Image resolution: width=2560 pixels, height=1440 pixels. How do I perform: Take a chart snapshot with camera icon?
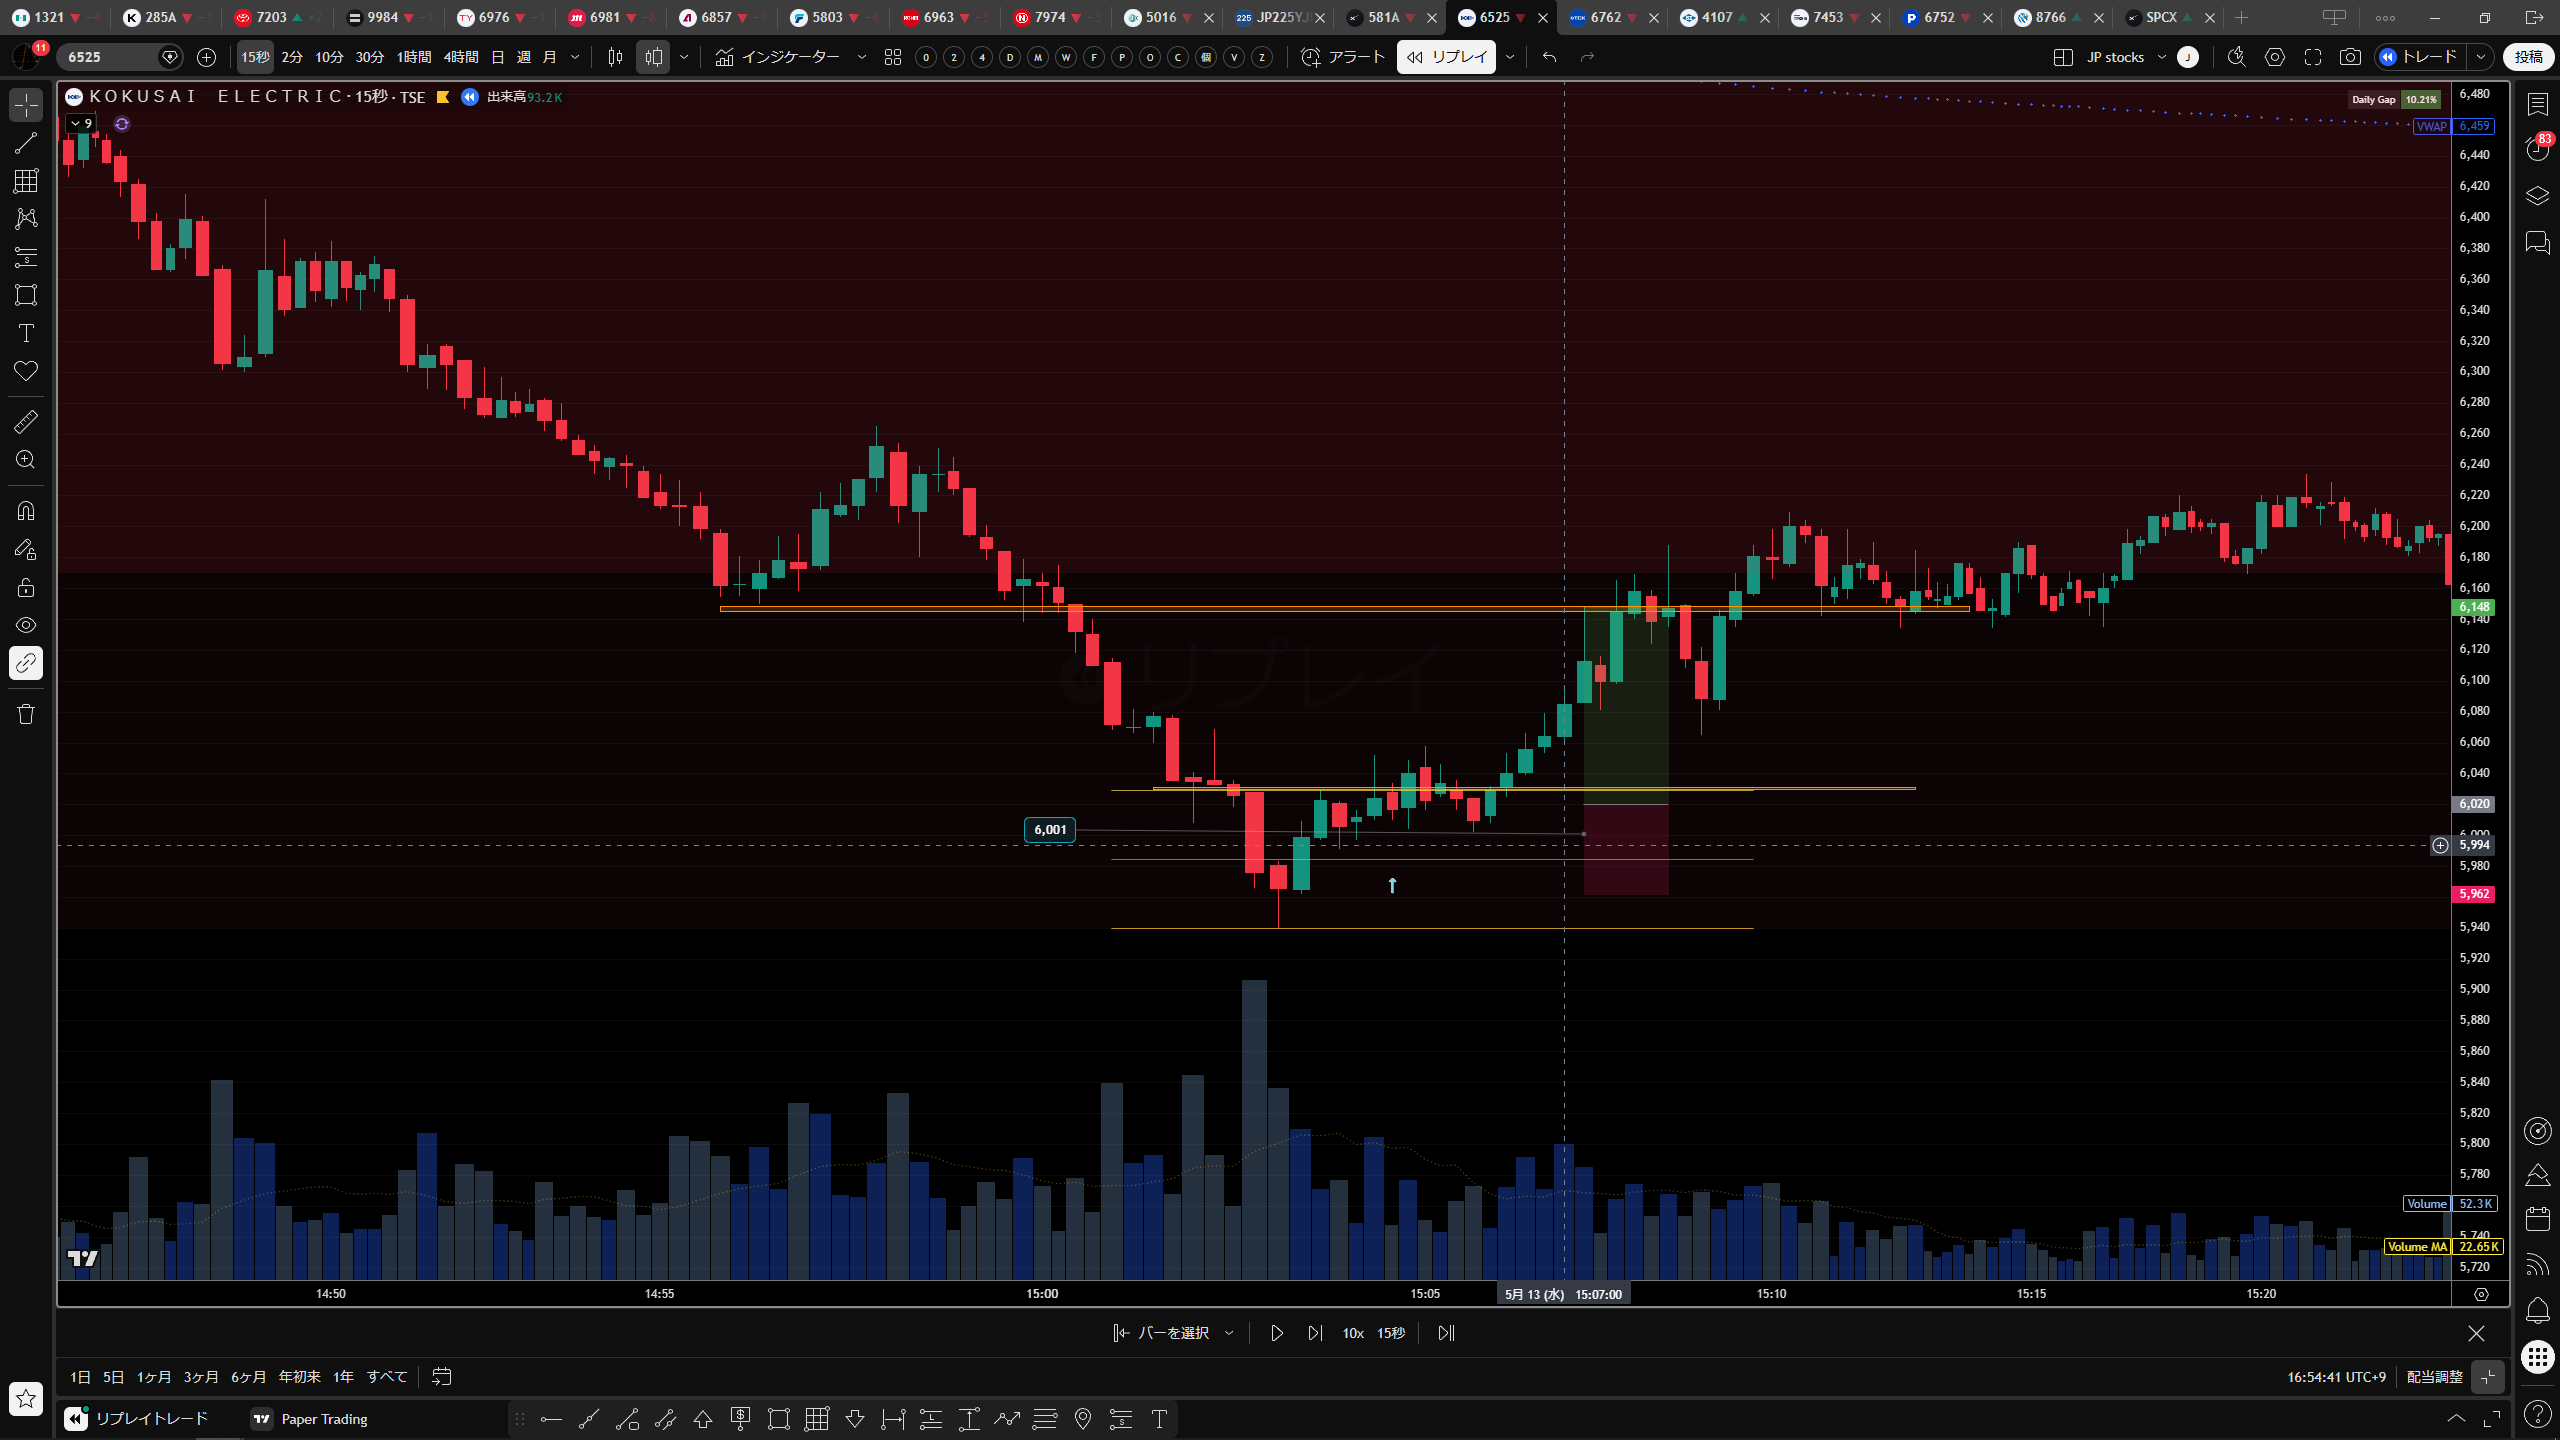tap(2350, 57)
